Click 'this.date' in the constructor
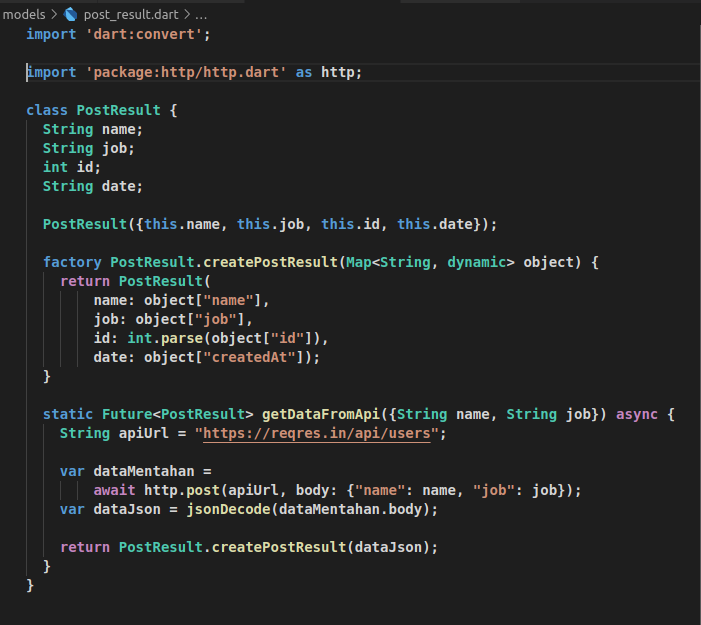The image size is (701, 625). [x=435, y=224]
